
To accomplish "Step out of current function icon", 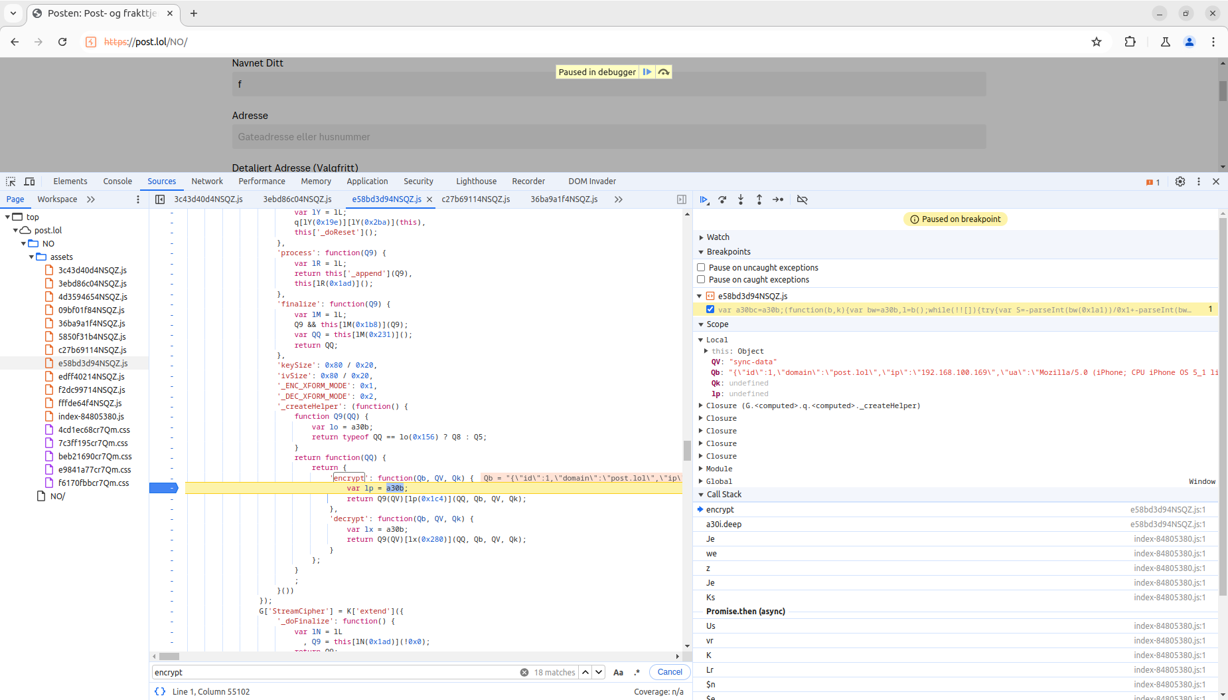I will [759, 200].
